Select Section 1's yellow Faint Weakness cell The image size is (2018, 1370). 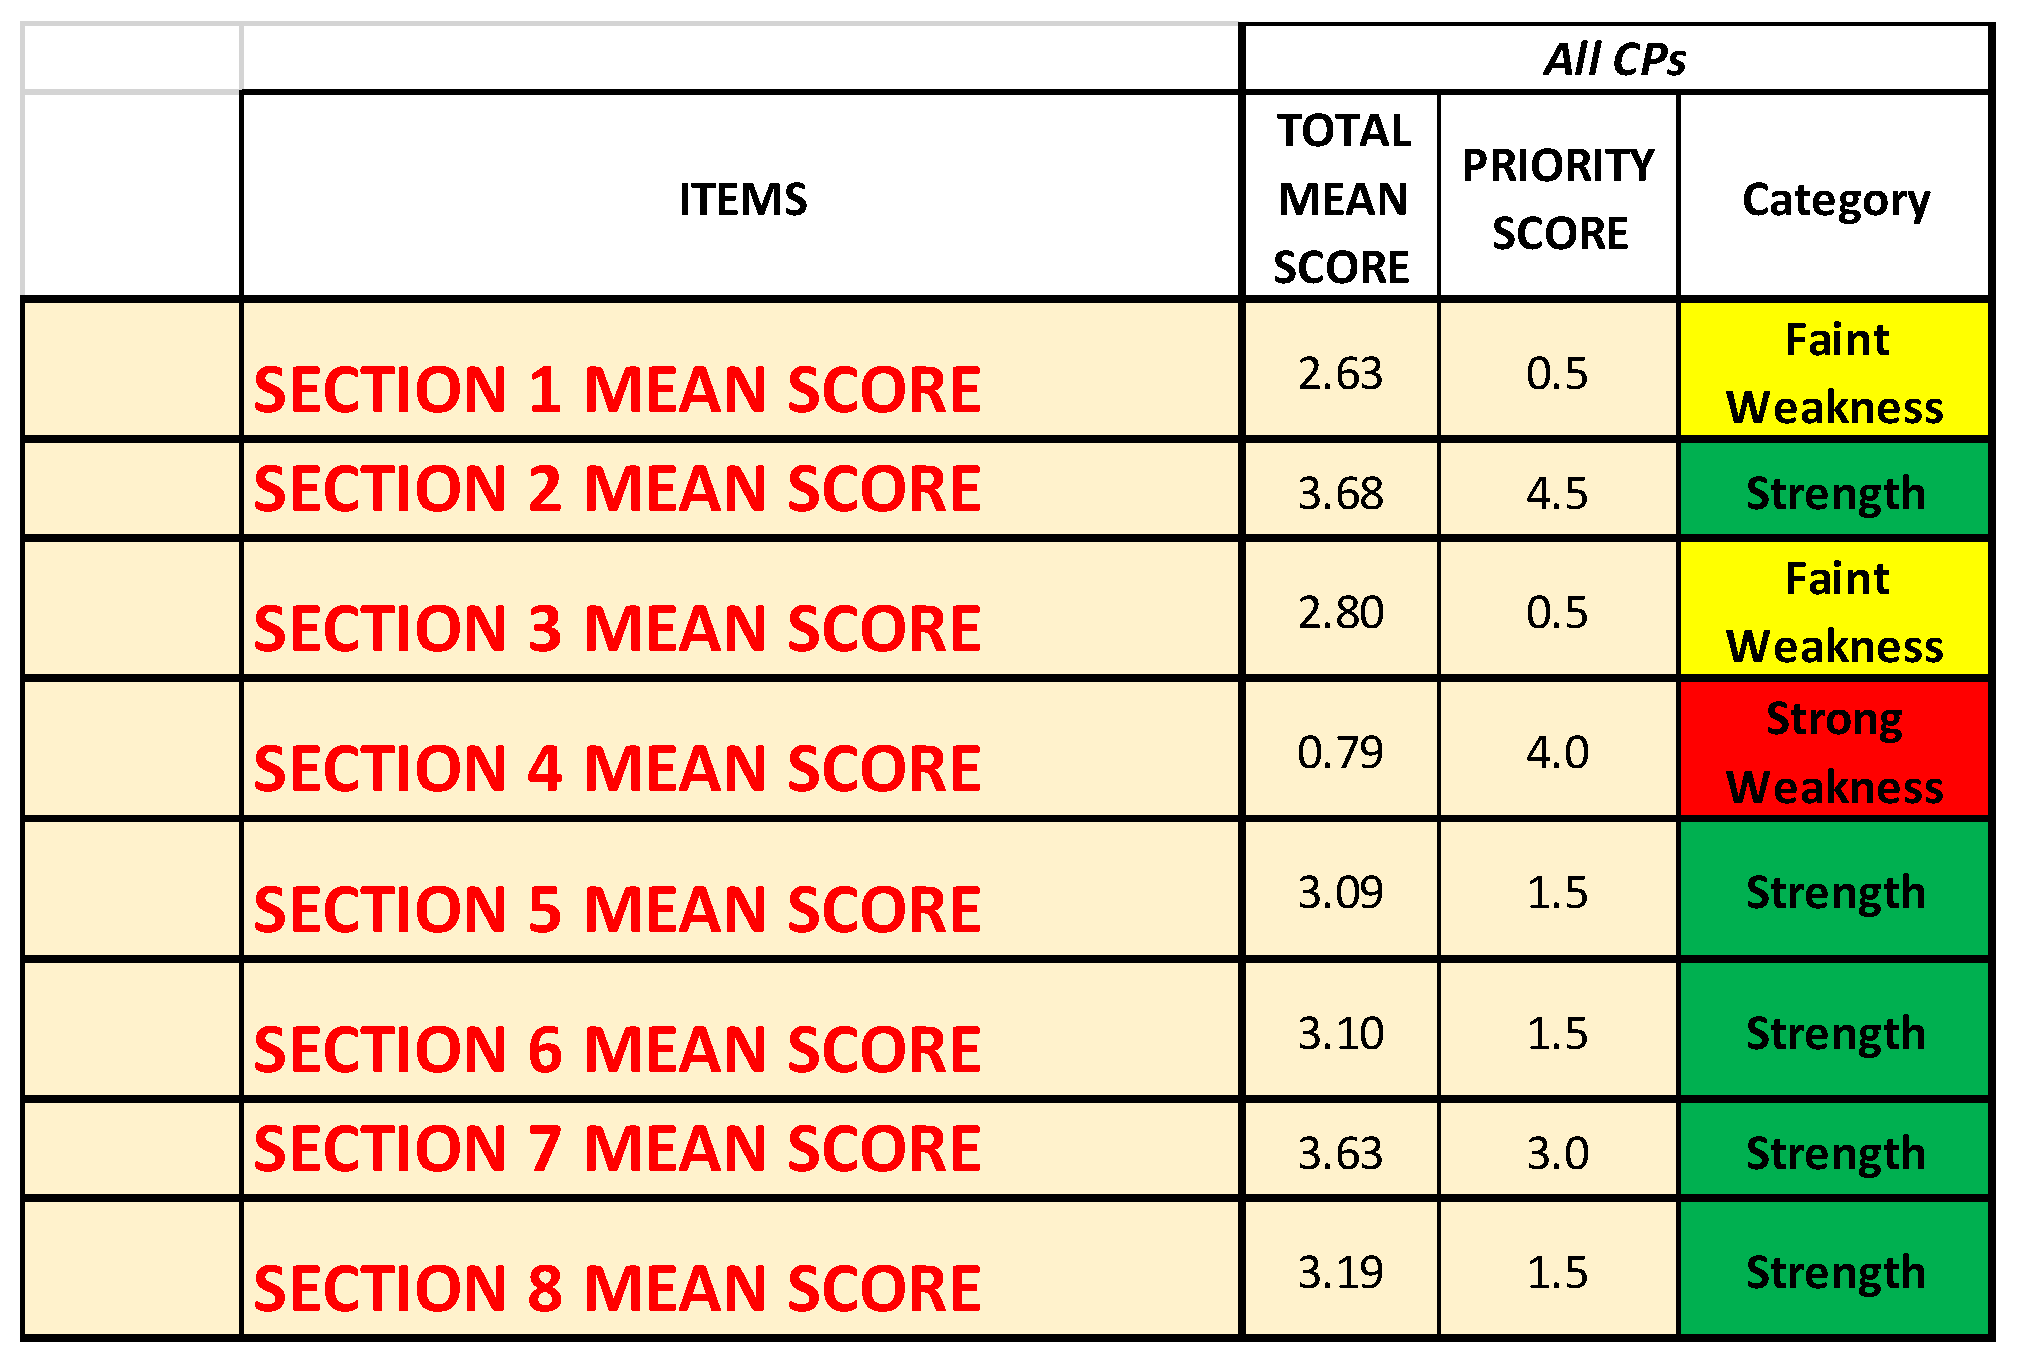(1834, 373)
